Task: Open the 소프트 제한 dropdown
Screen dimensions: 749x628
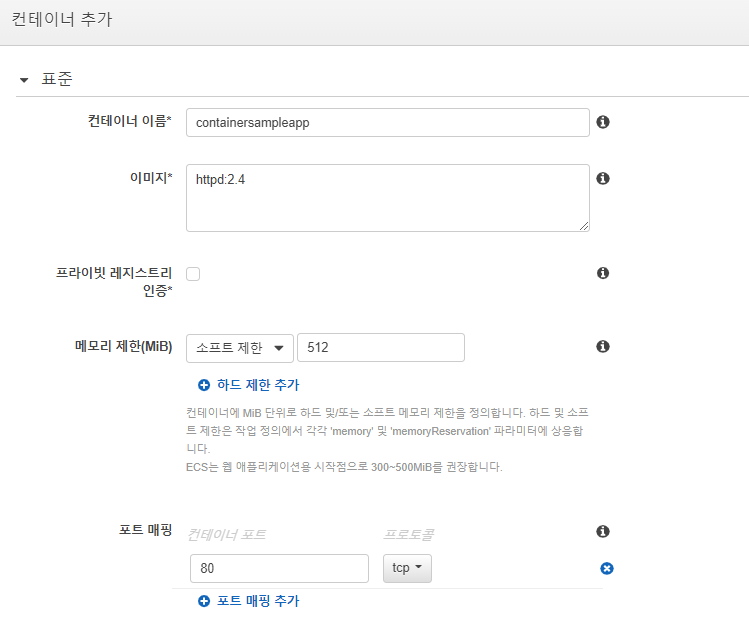Action: point(240,348)
